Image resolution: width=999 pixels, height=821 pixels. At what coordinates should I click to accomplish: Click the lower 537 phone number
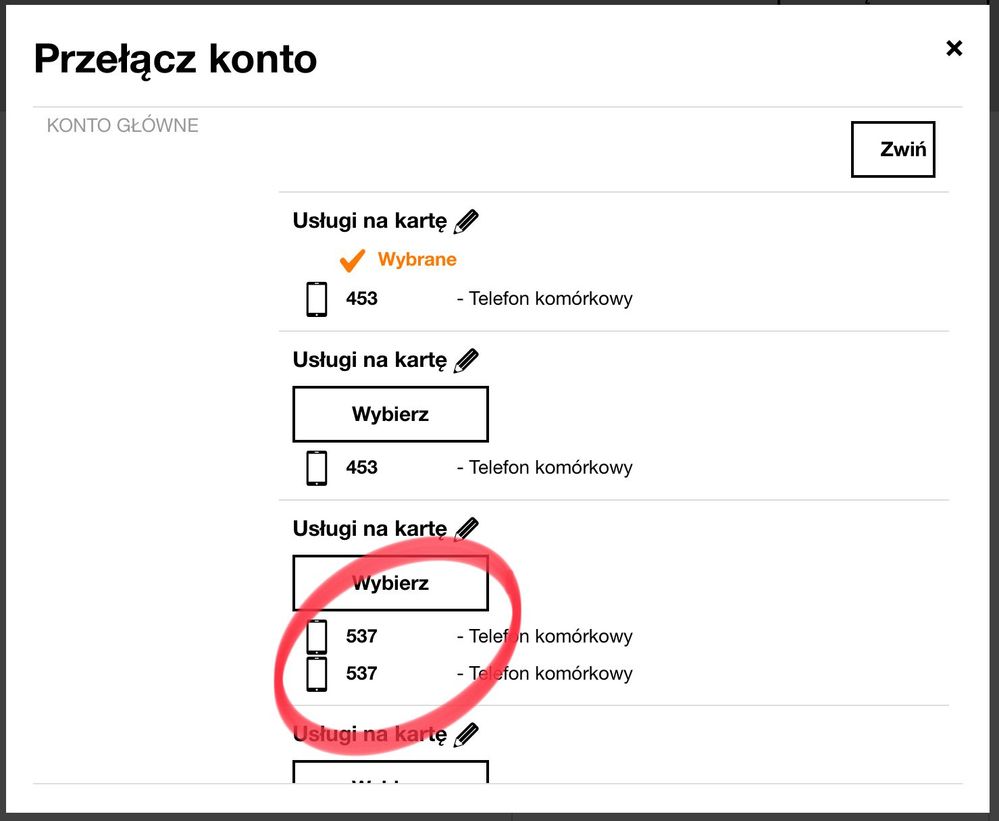tap(362, 674)
